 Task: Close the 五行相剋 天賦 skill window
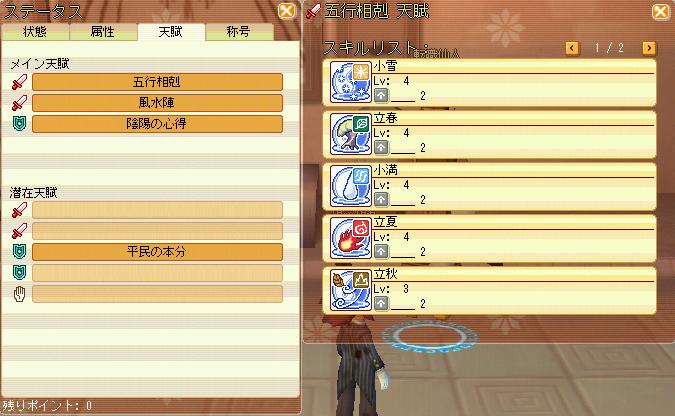click(x=660, y=11)
